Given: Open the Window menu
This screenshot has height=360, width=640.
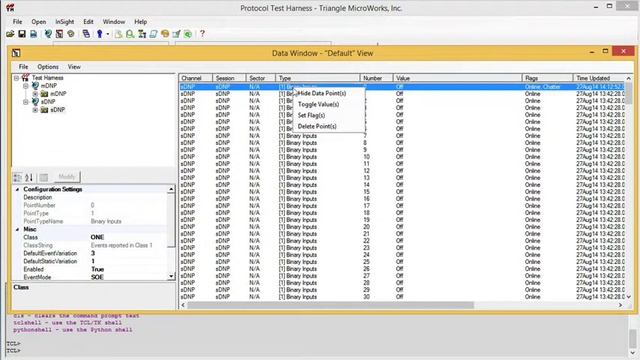Looking at the screenshot, I should point(113,22).
